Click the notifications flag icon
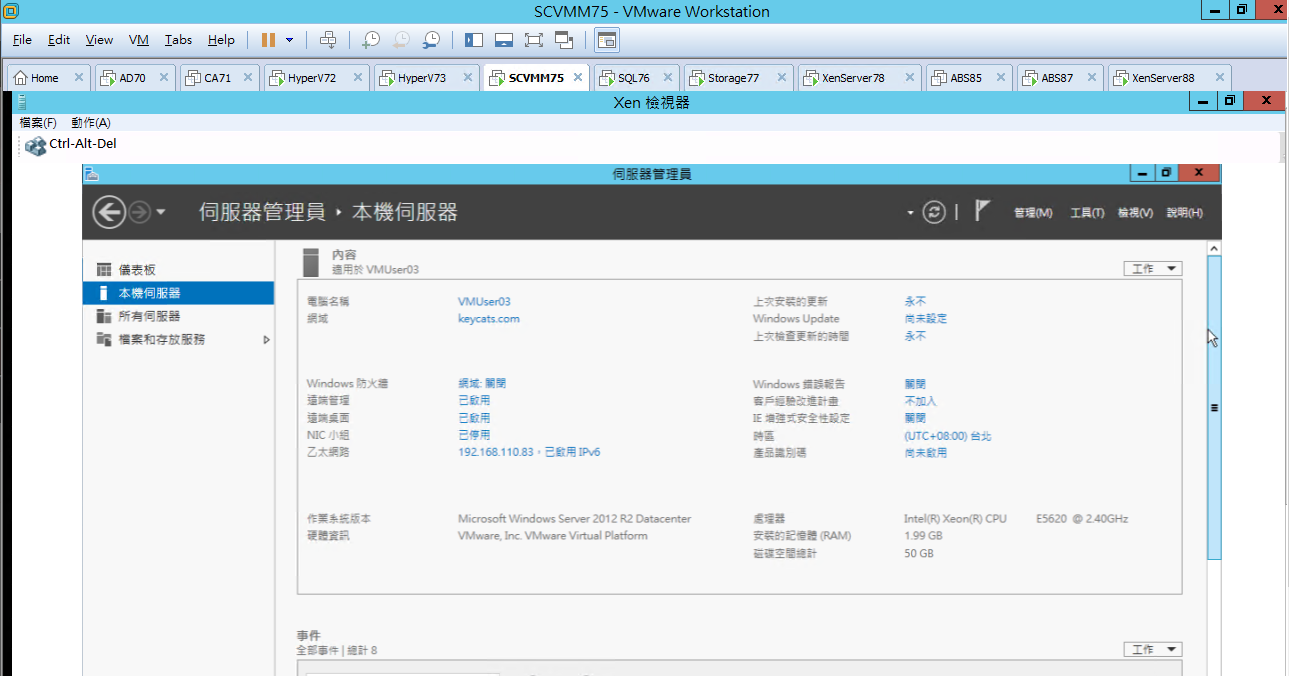The width and height of the screenshot is (1289, 676). pos(982,211)
